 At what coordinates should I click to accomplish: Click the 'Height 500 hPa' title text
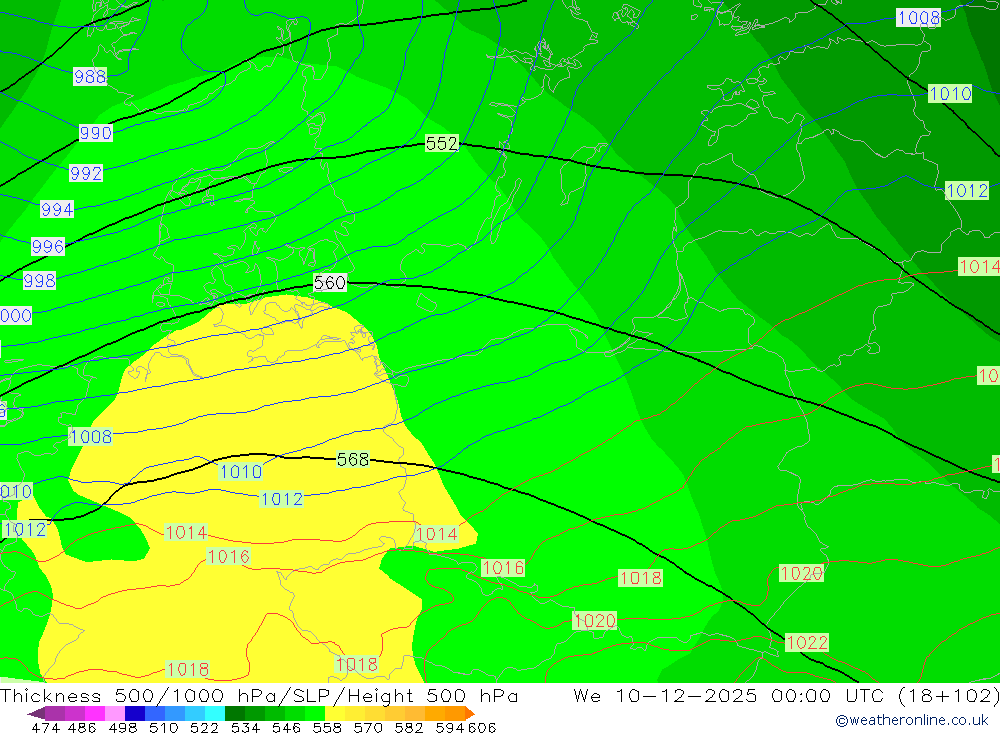[x=432, y=695]
